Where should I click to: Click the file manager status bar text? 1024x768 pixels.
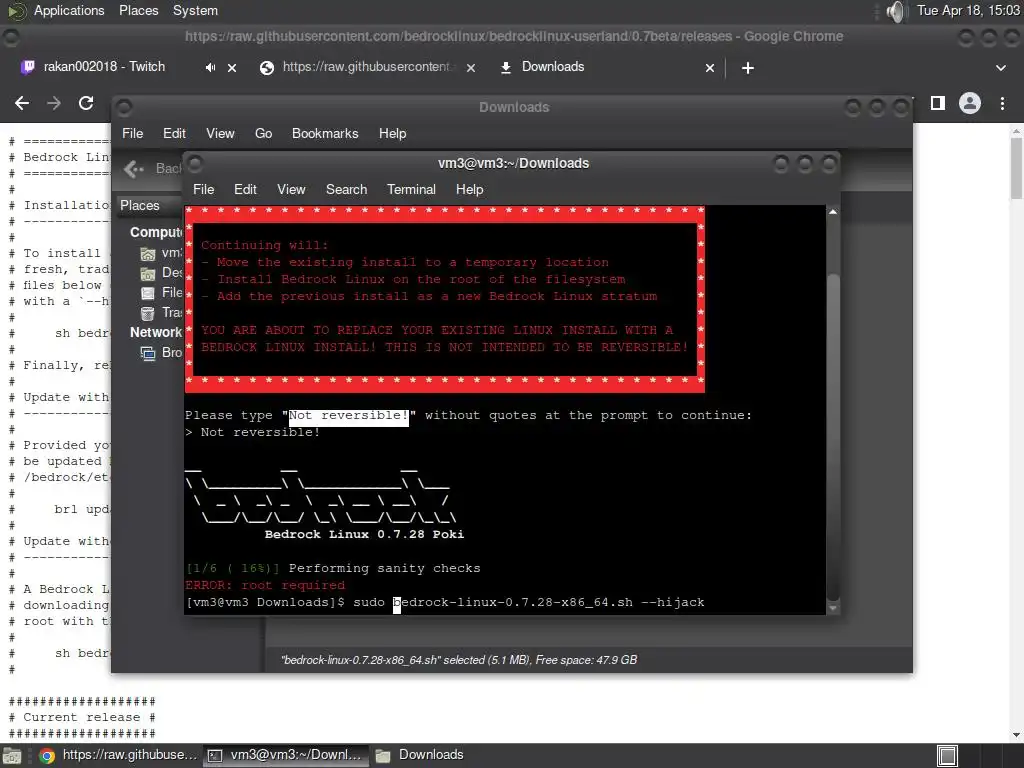point(458,660)
